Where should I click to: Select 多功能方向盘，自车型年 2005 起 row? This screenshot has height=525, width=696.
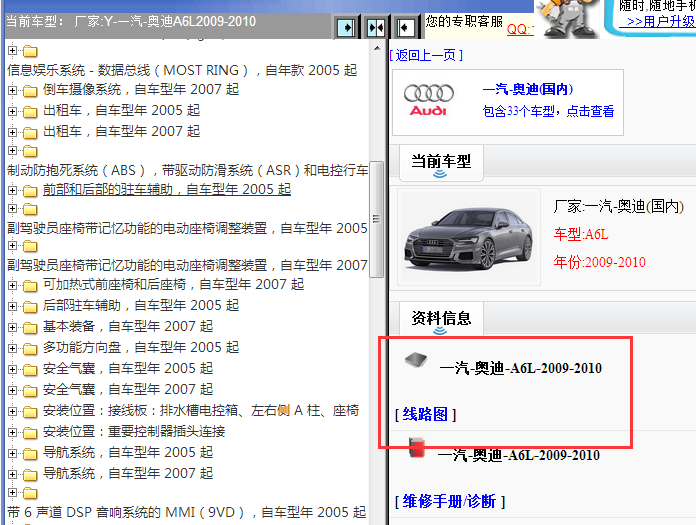tap(141, 347)
